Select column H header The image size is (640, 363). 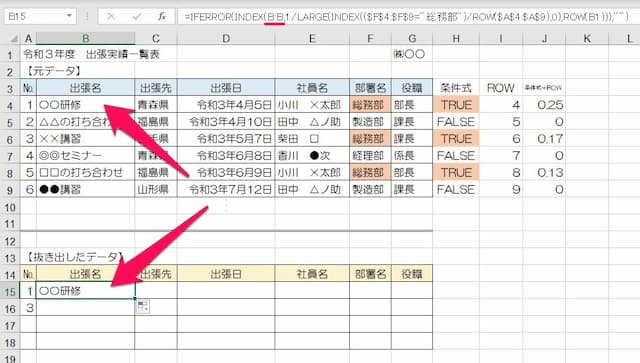click(456, 39)
